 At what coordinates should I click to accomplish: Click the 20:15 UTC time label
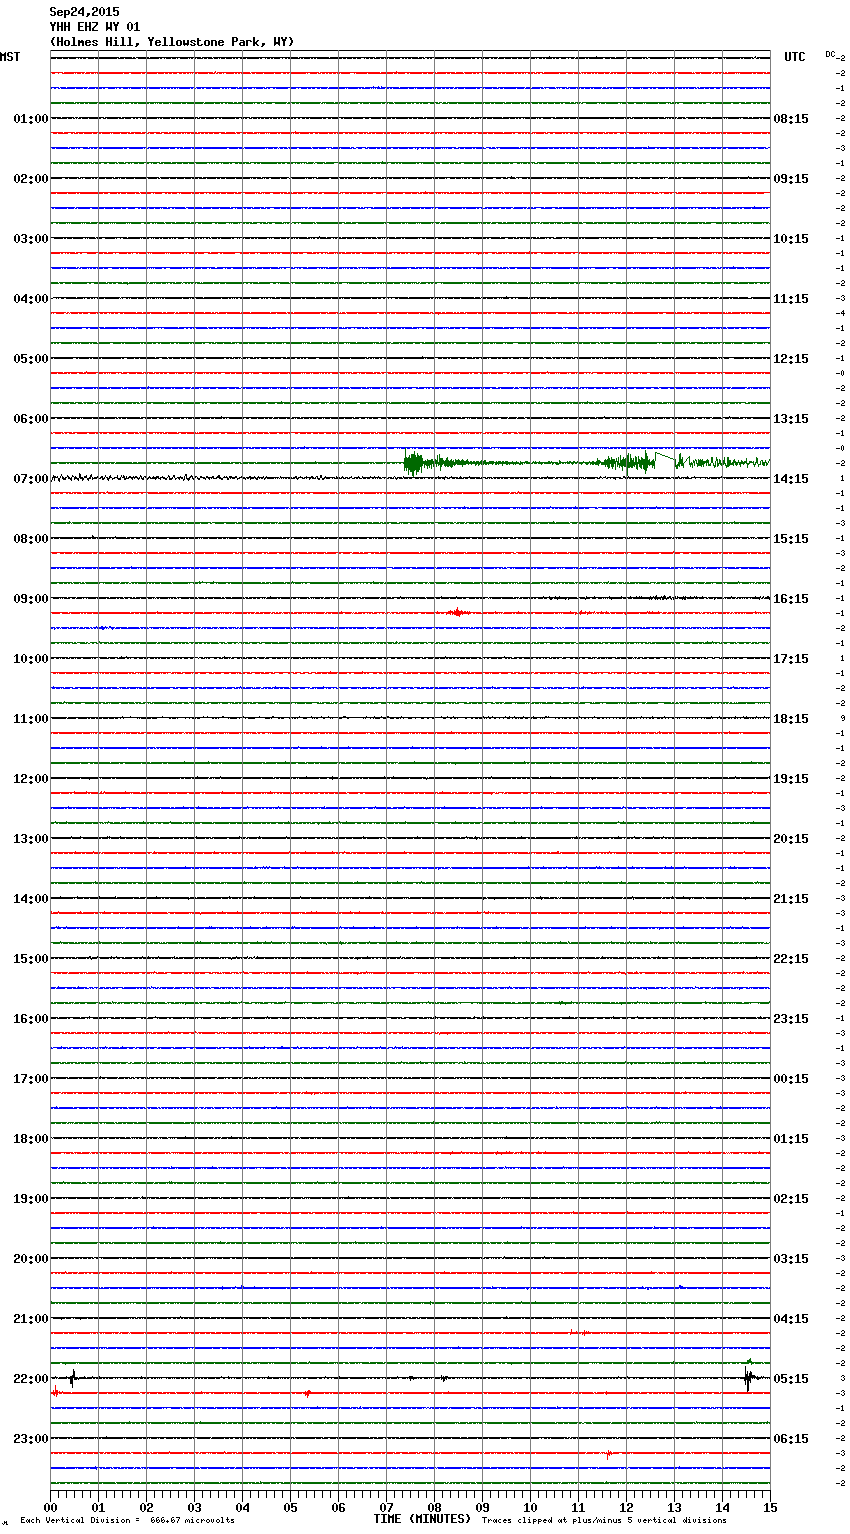pyautogui.click(x=791, y=839)
